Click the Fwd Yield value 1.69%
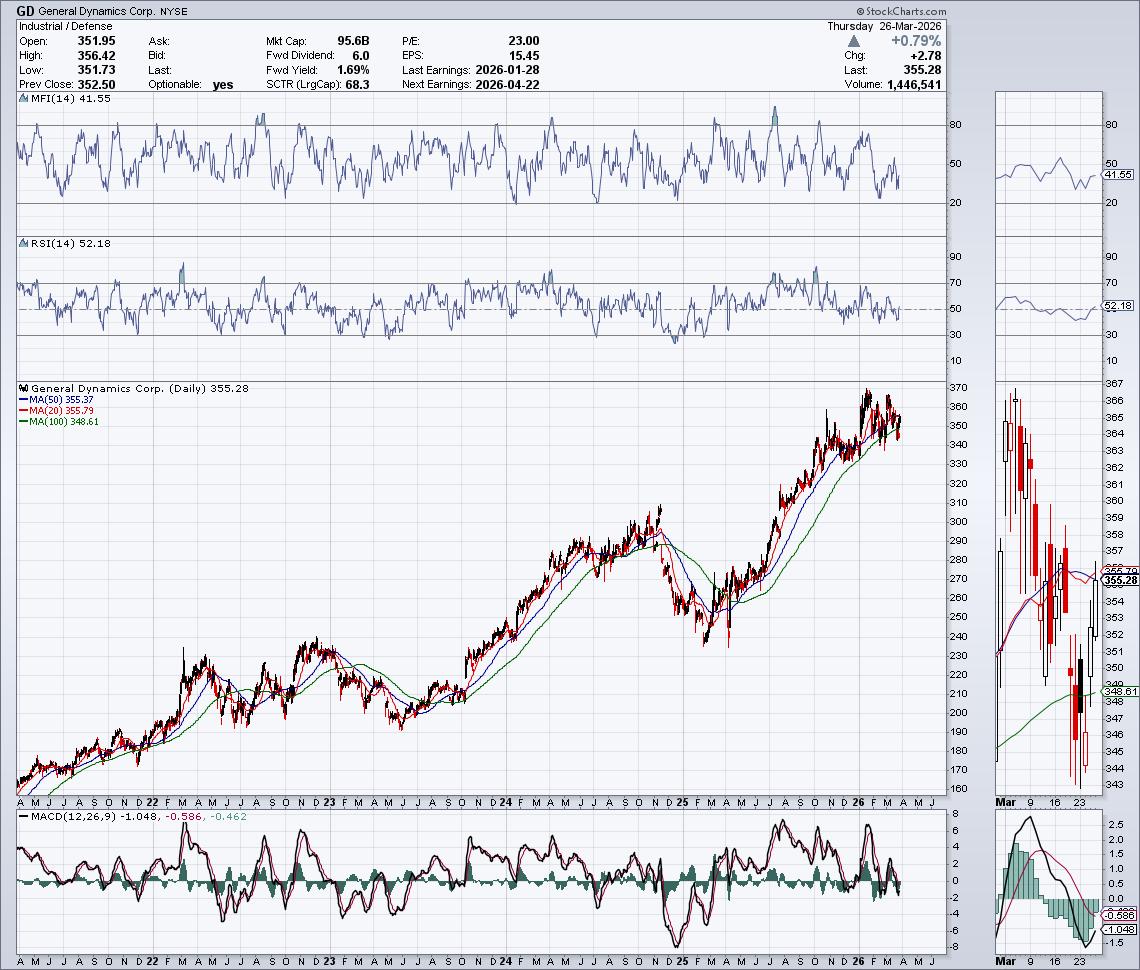The width and height of the screenshot is (1140, 970). coord(353,70)
